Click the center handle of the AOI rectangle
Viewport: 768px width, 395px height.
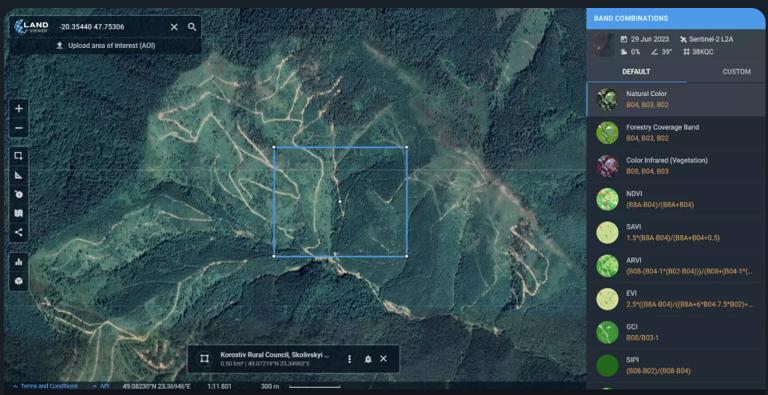[340, 201]
